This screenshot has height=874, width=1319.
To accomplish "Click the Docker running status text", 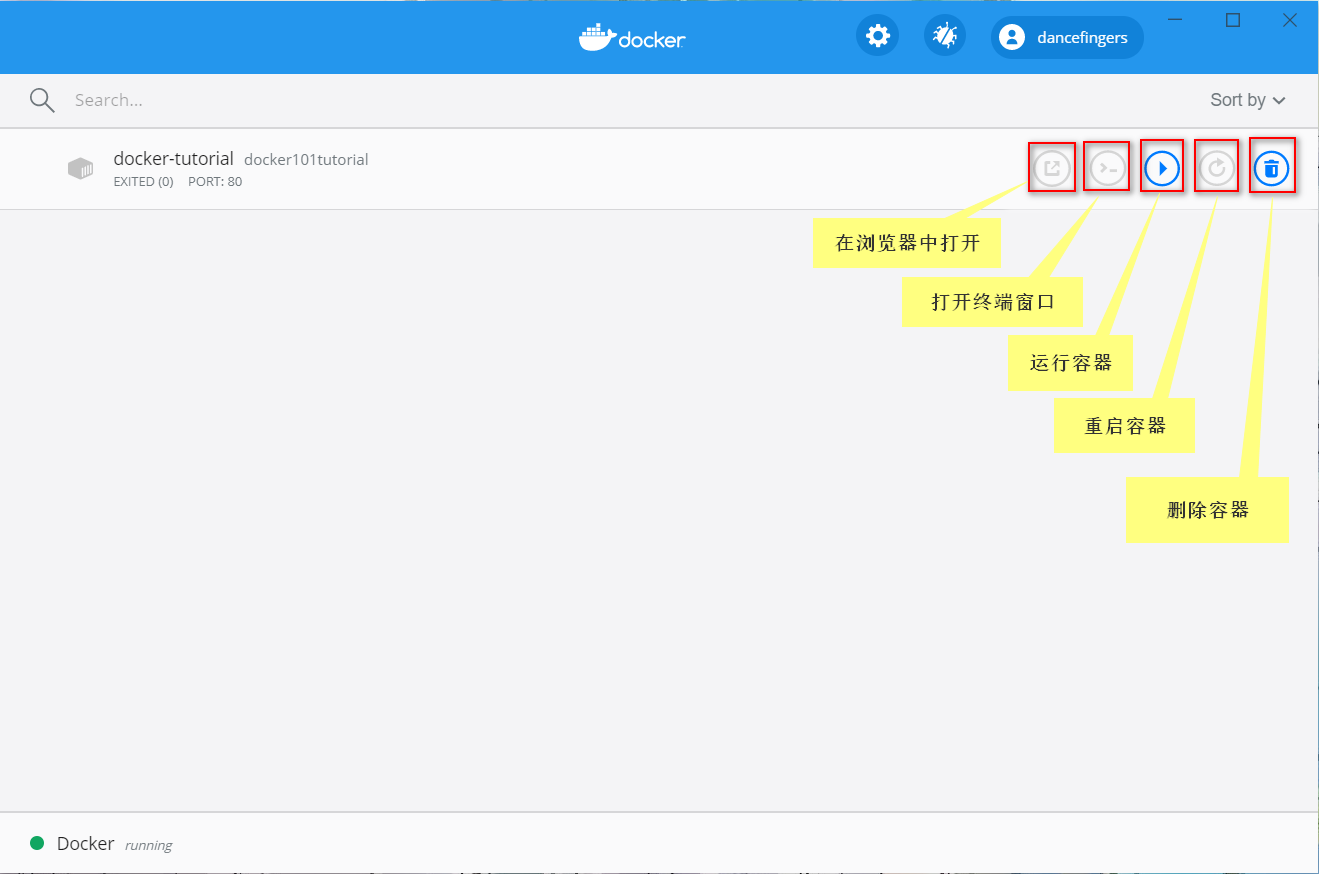I will click(x=148, y=845).
